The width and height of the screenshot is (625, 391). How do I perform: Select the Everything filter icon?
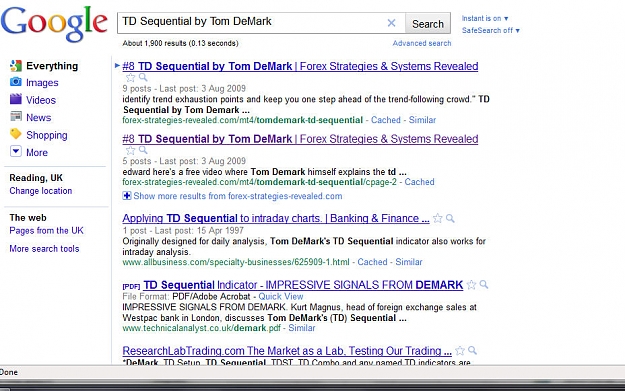(x=16, y=66)
